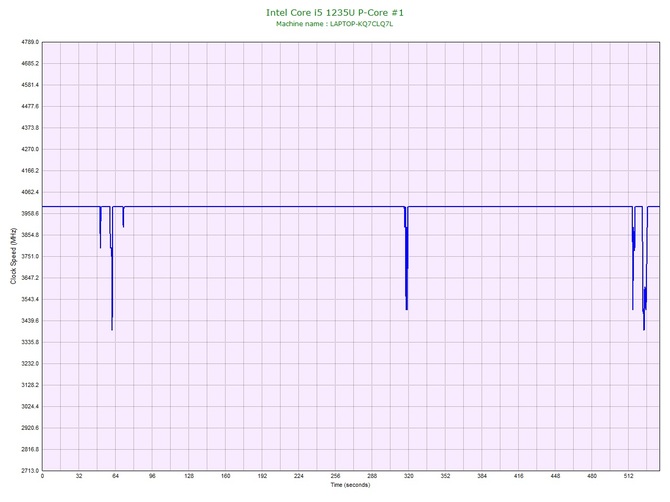The image size is (670, 502).
Task: Click the 416 tick on time axis
Action: (x=519, y=476)
